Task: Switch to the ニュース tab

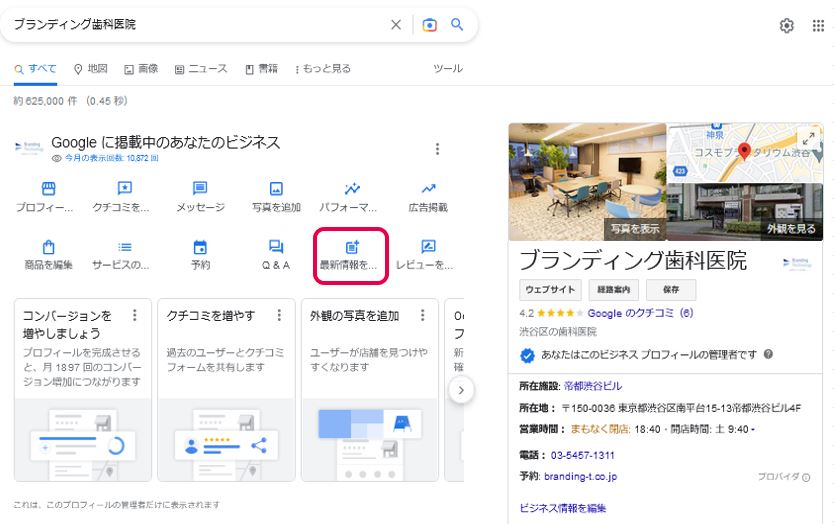Action: pyautogui.click(x=201, y=69)
